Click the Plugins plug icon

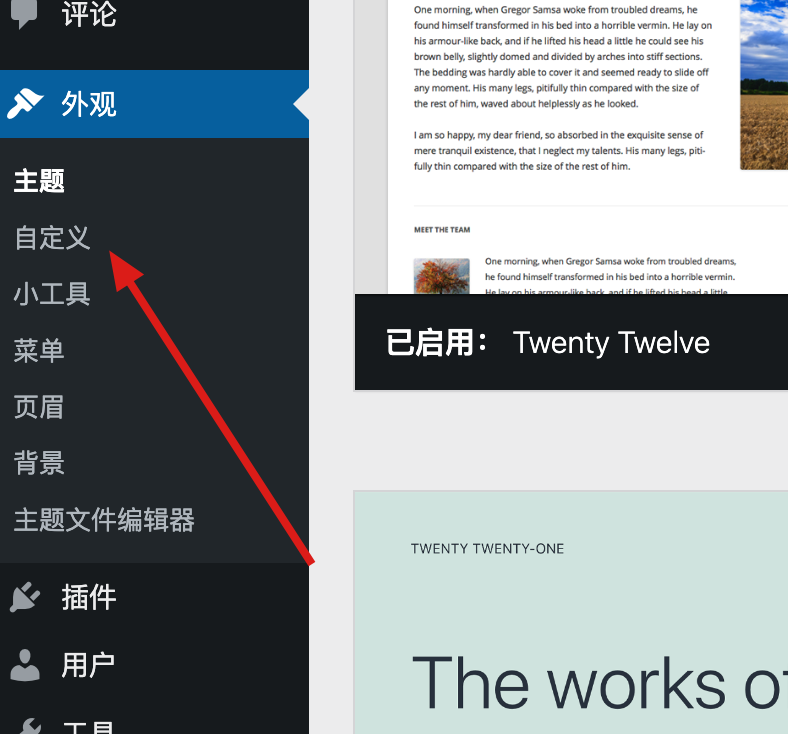(x=25, y=597)
